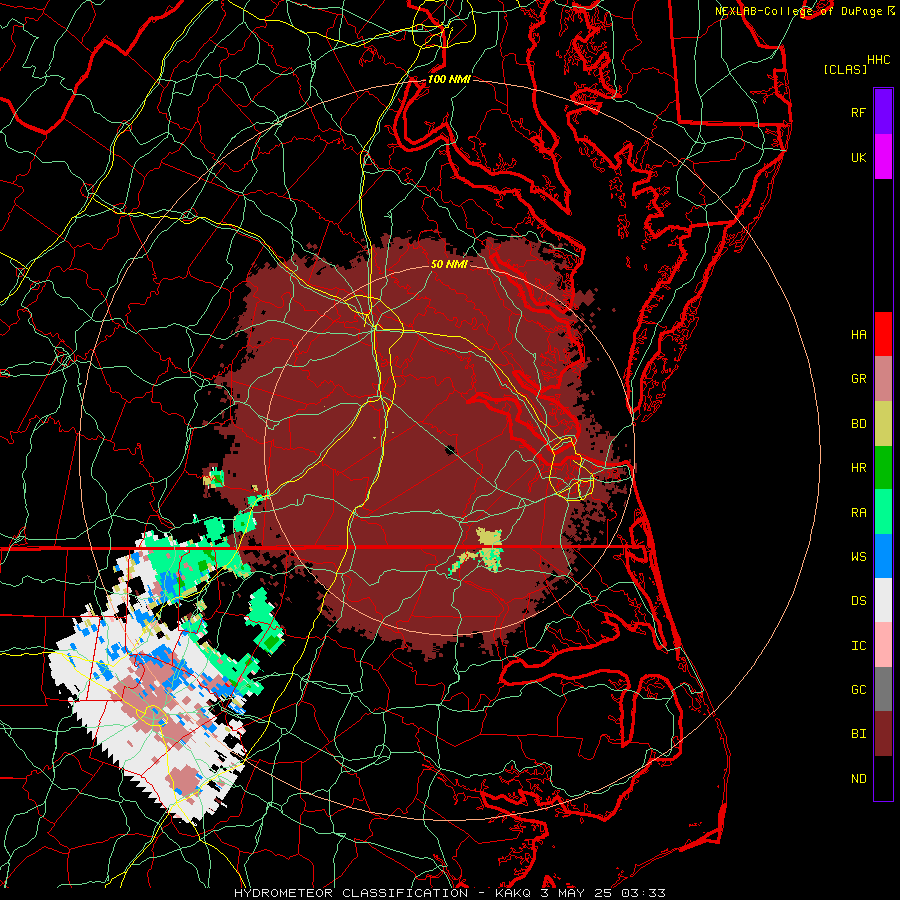The width and height of the screenshot is (900, 900).
Task: Click the RF purple legend swatch
Action: tap(883, 112)
